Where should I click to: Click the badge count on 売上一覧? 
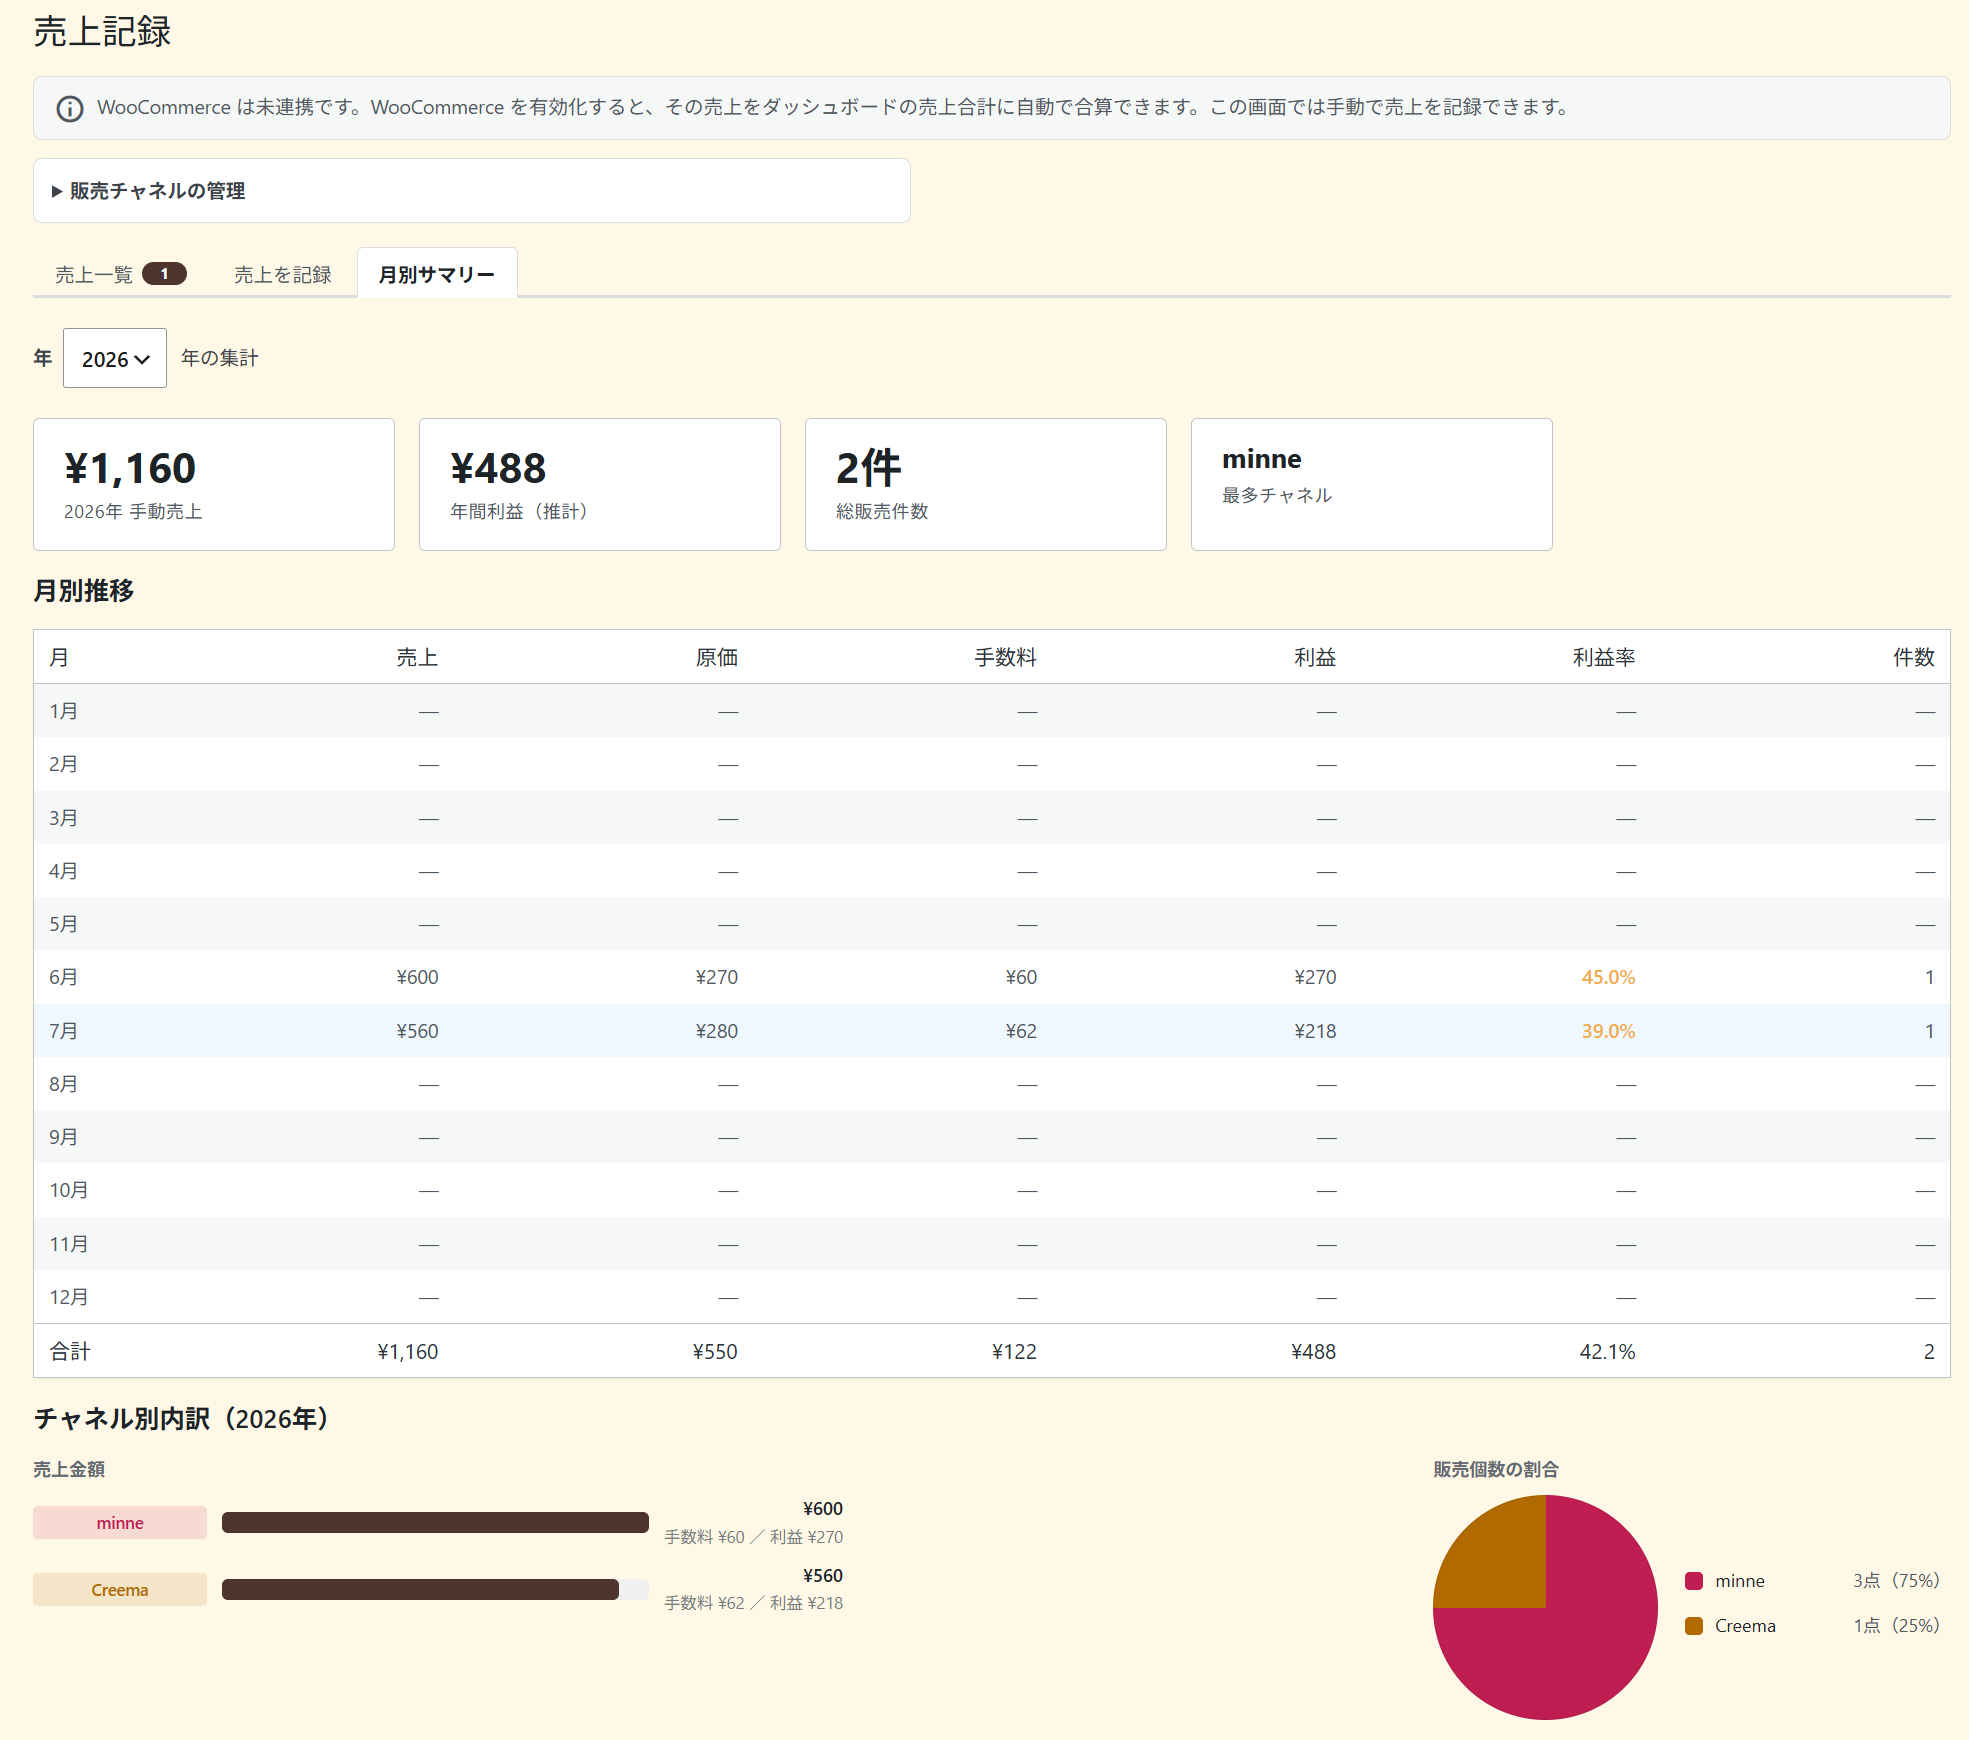coord(164,273)
